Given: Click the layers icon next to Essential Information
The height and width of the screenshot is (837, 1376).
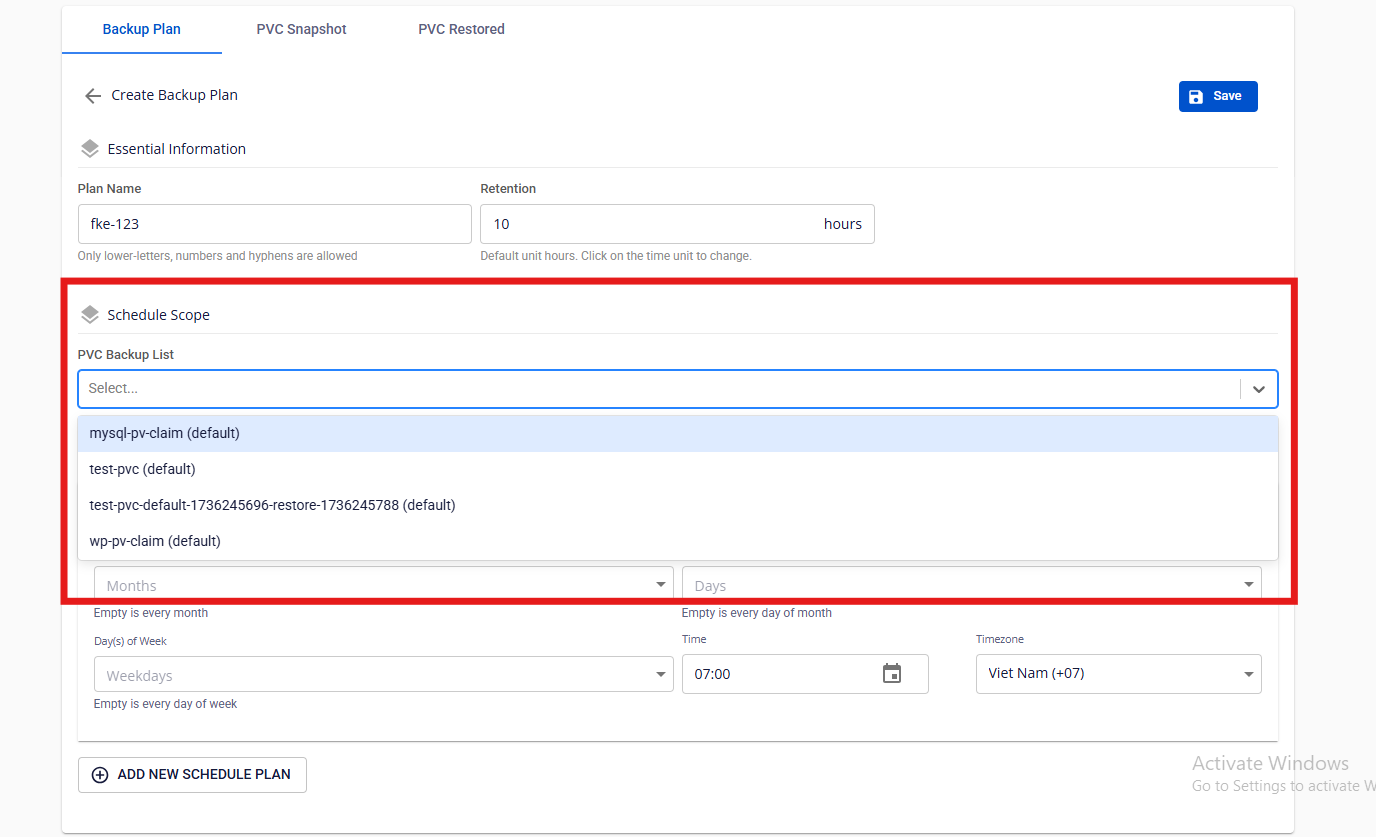Looking at the screenshot, I should [90, 149].
